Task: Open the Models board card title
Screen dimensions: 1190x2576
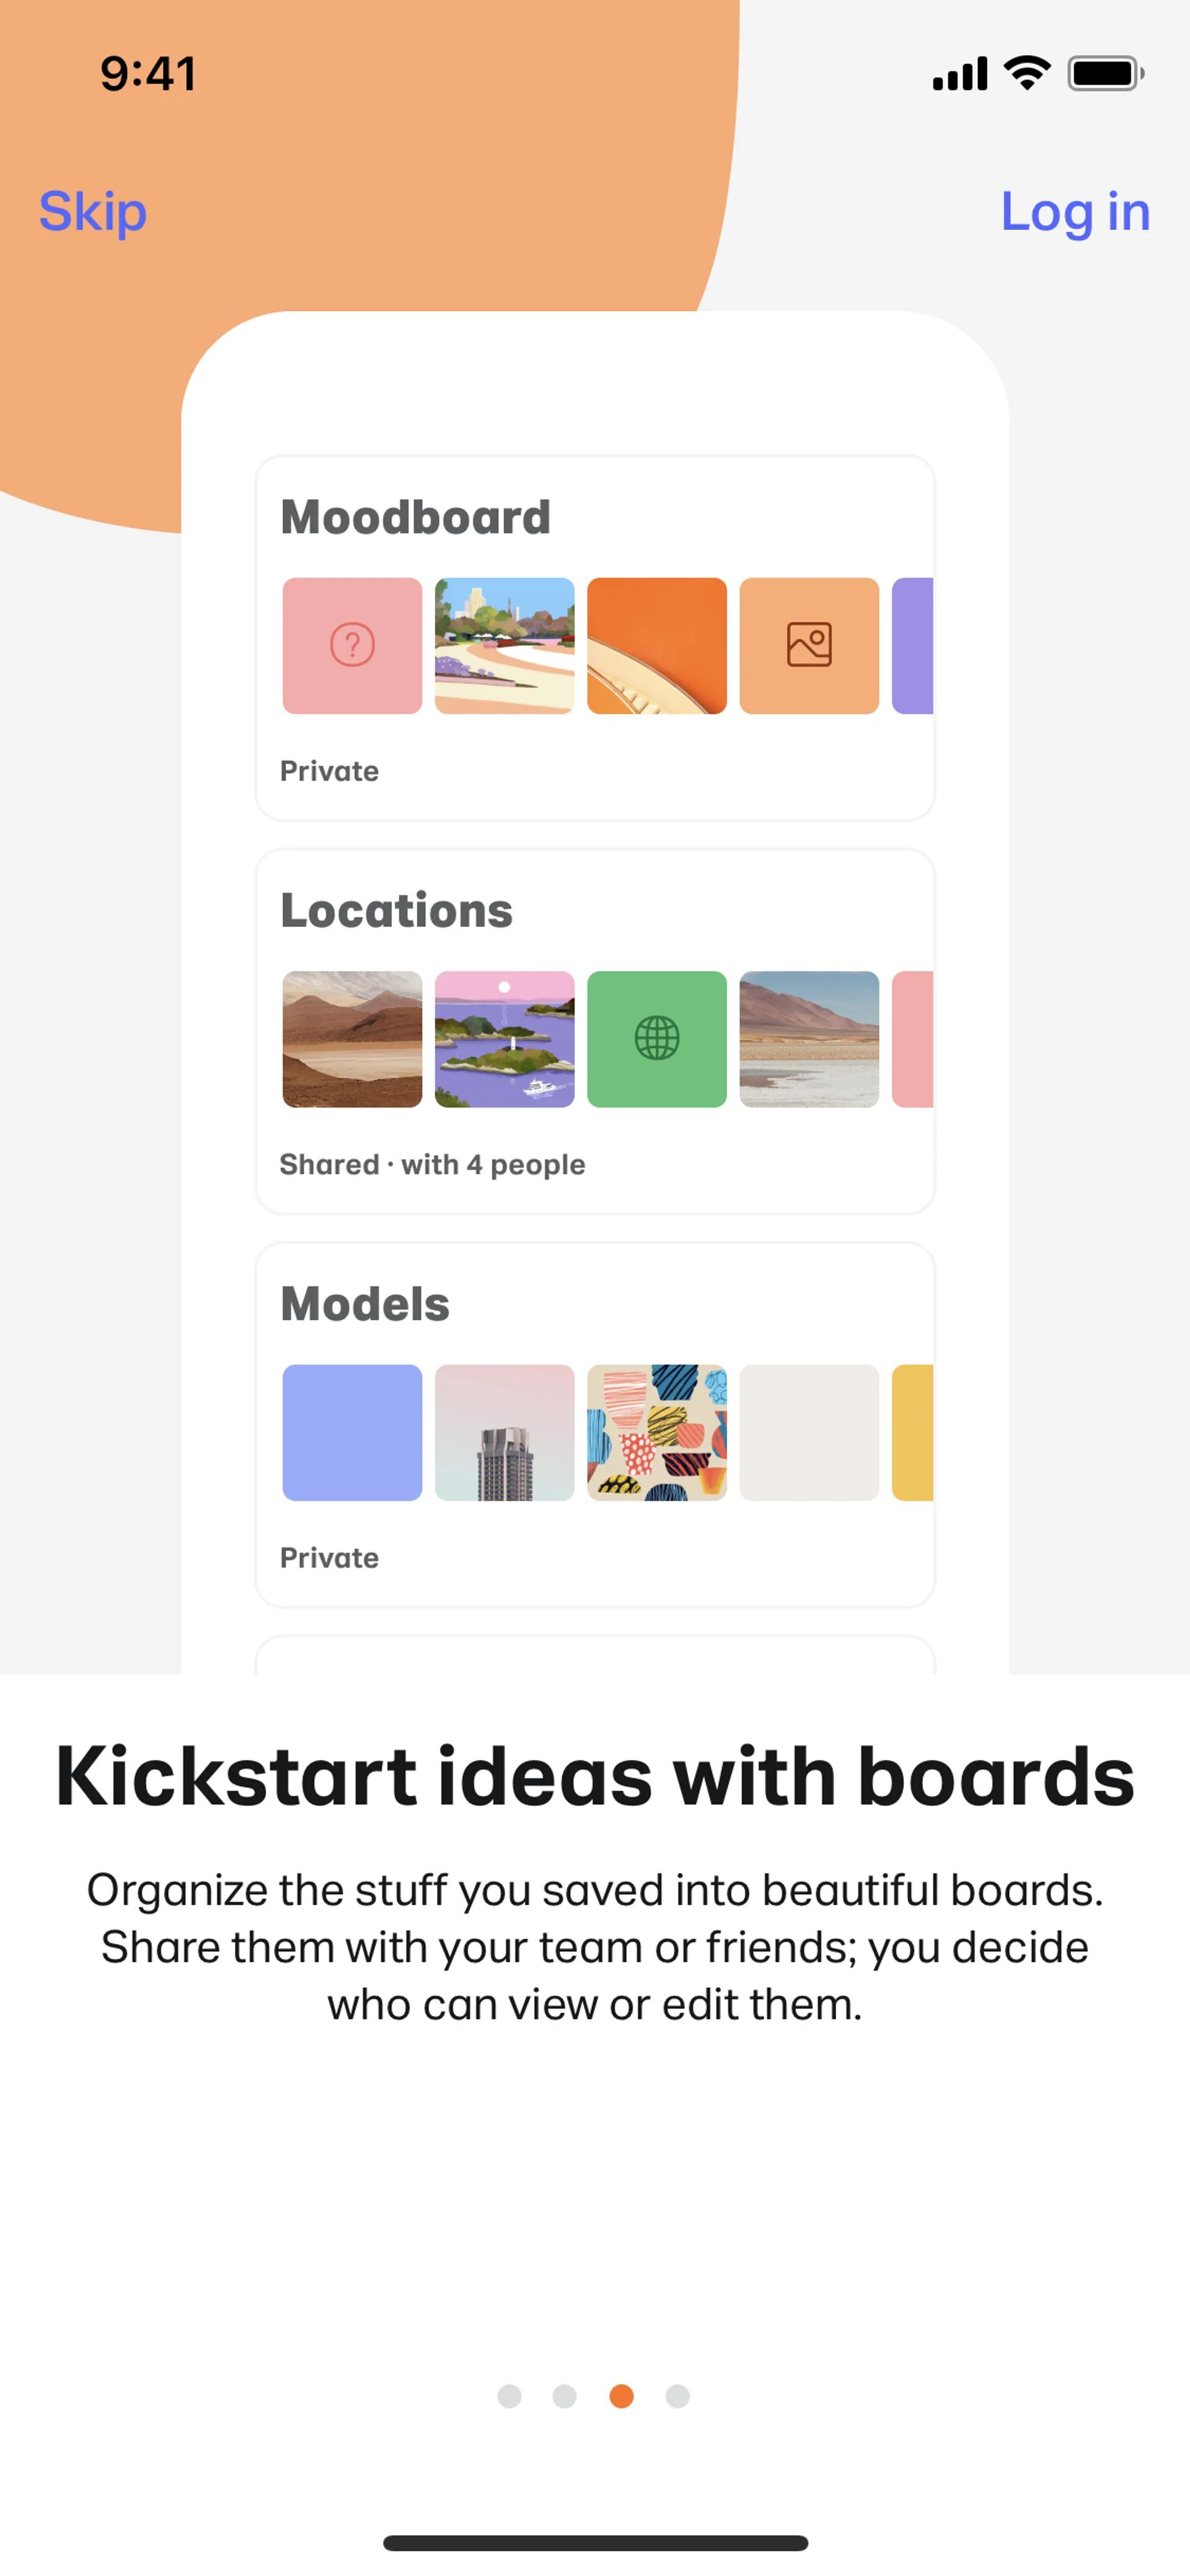Action: point(365,1304)
